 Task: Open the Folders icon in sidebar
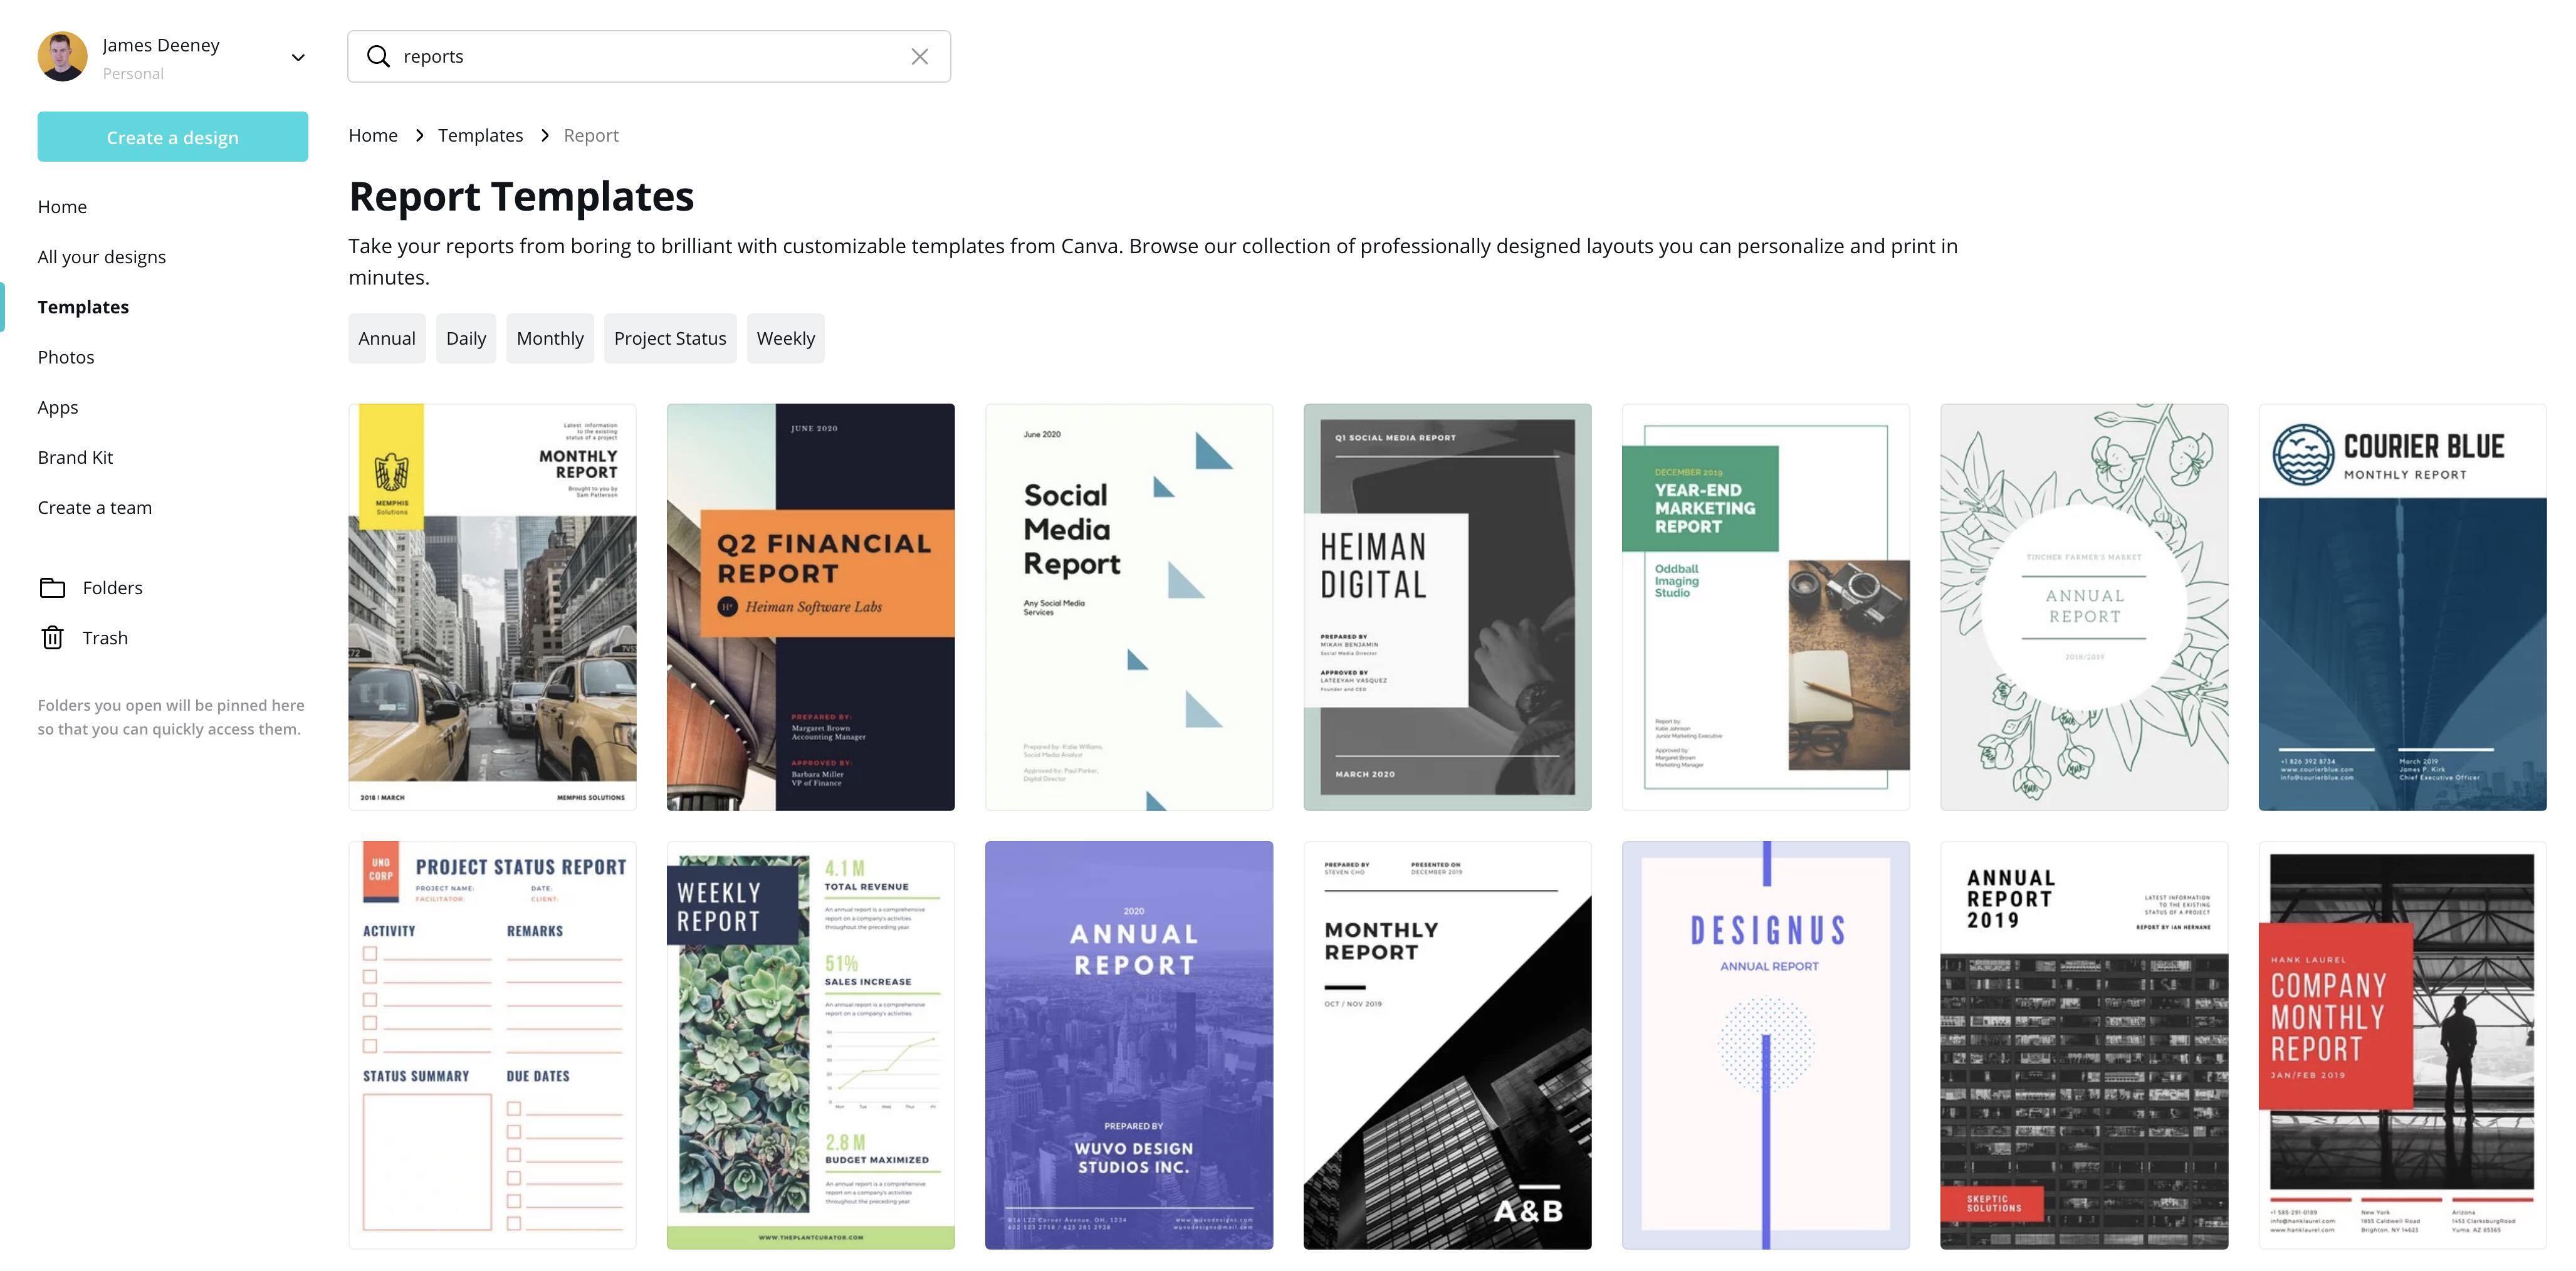pos(53,588)
